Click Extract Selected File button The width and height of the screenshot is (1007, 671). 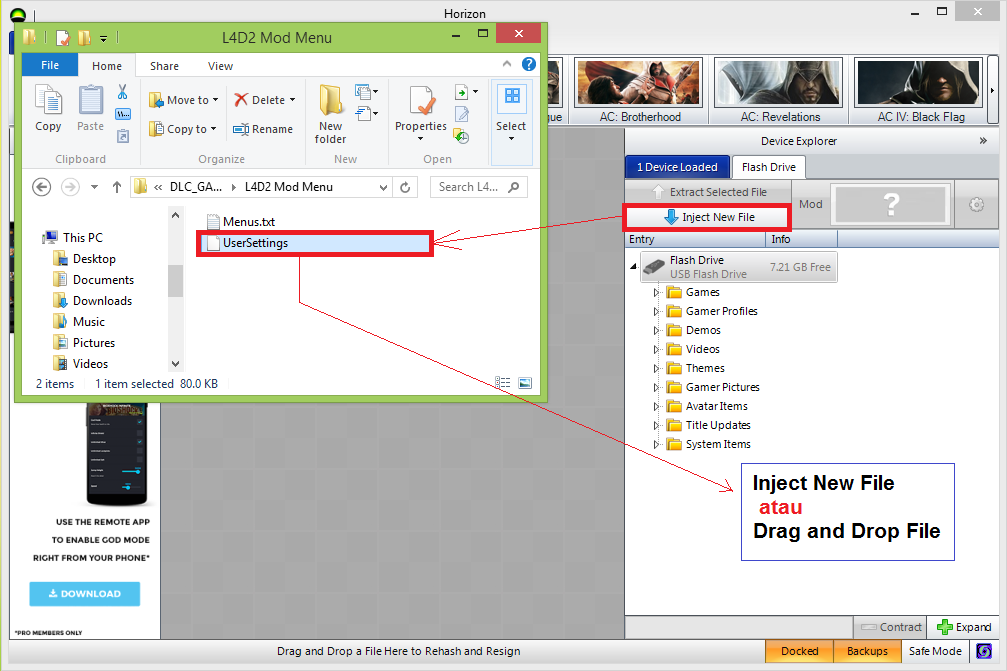point(708,191)
